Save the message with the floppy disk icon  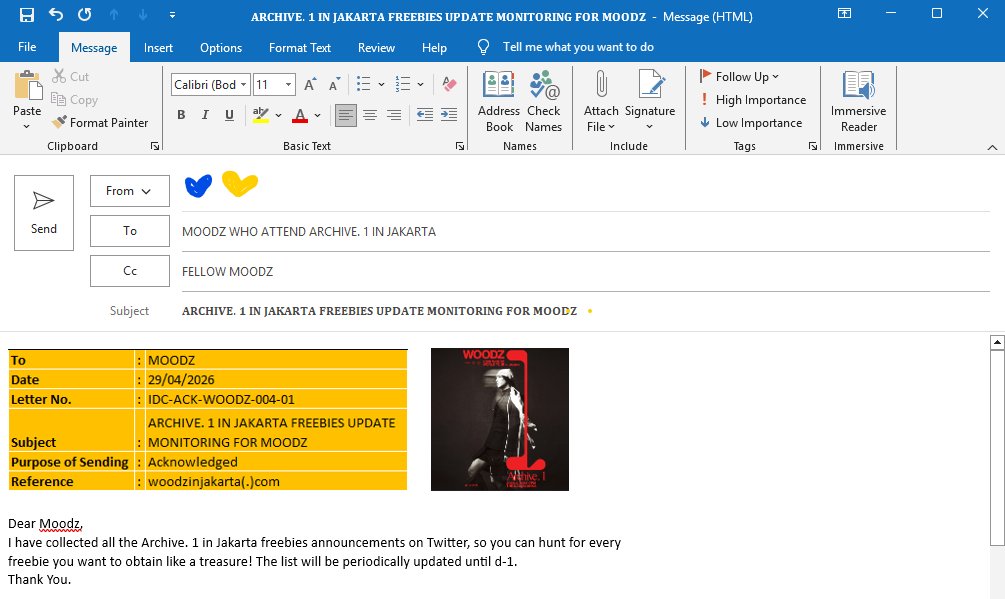(x=27, y=15)
